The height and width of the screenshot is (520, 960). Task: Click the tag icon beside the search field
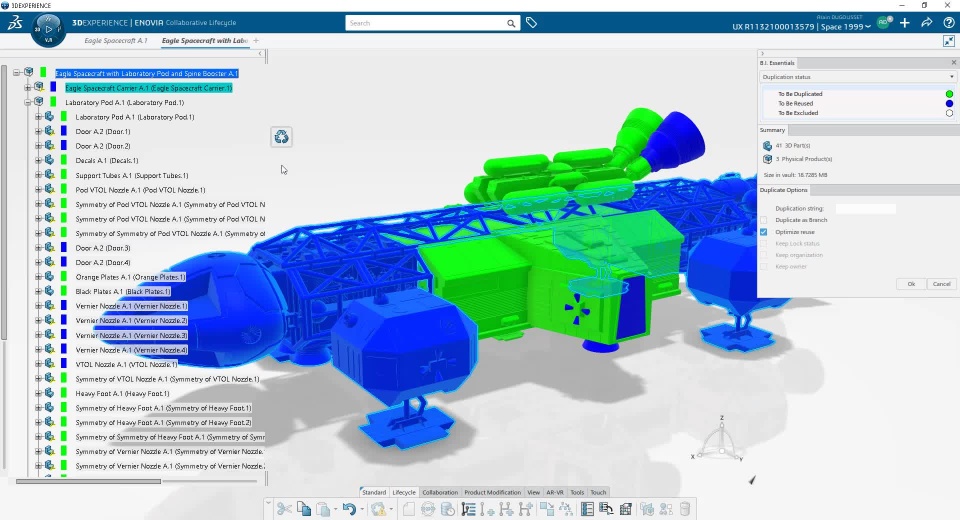pos(531,23)
